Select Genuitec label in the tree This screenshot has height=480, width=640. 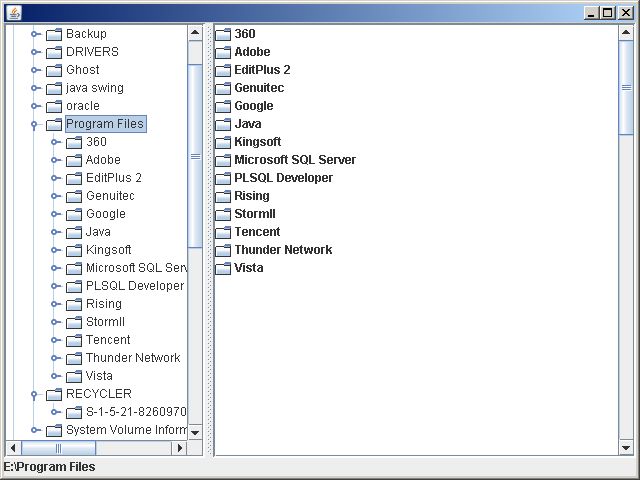110,196
